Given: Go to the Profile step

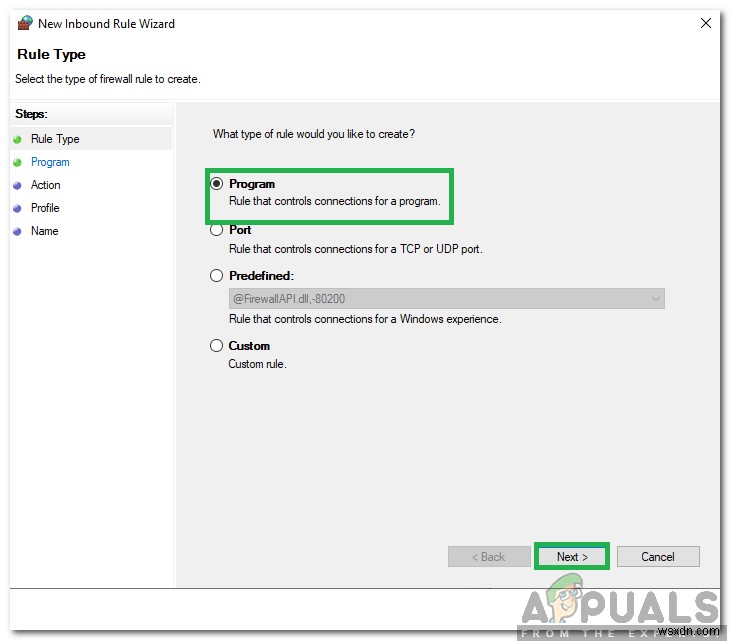Looking at the screenshot, I should 45,208.
